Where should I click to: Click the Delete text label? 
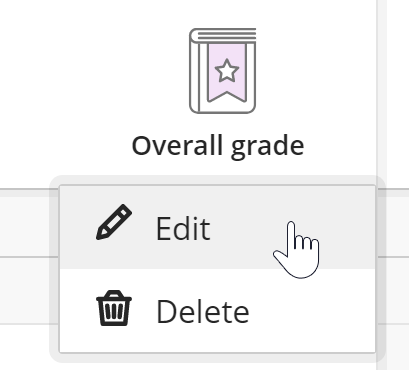point(203,311)
